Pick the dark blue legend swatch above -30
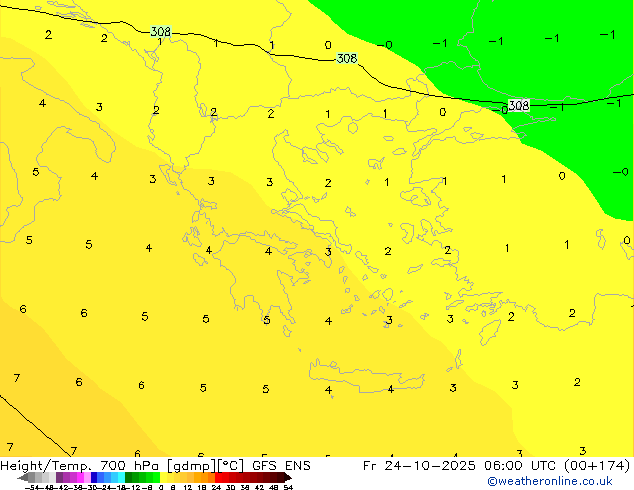 click(94, 477)
